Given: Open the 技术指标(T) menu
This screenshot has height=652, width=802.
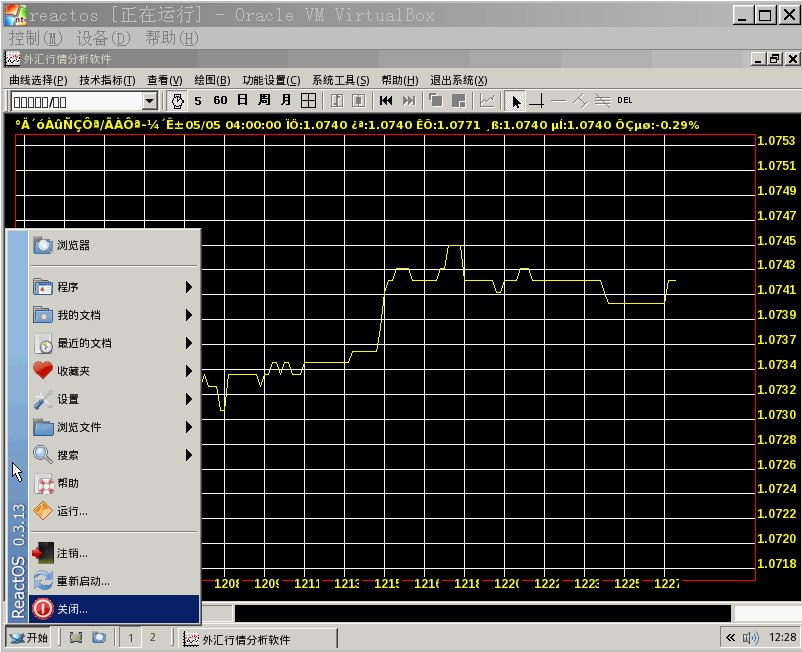Looking at the screenshot, I should coord(107,80).
